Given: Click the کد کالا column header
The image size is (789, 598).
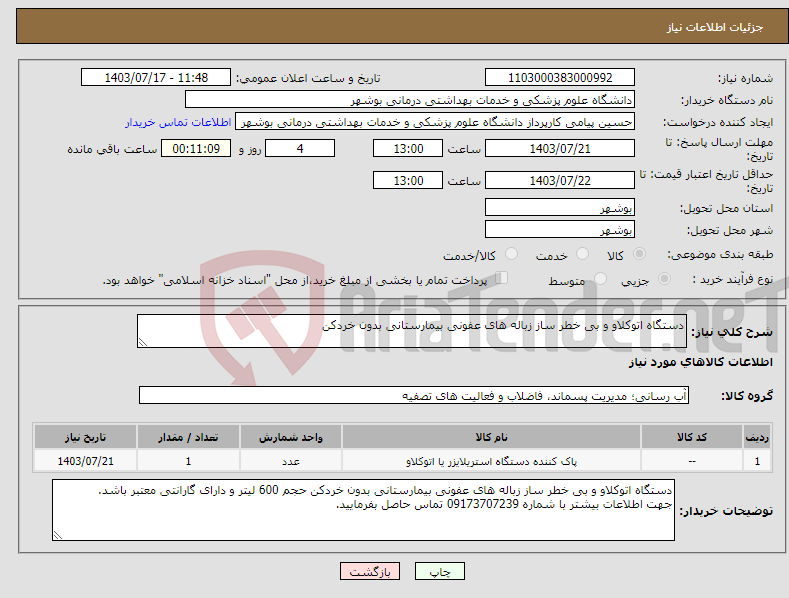Looking at the screenshot, I should 692,437.
